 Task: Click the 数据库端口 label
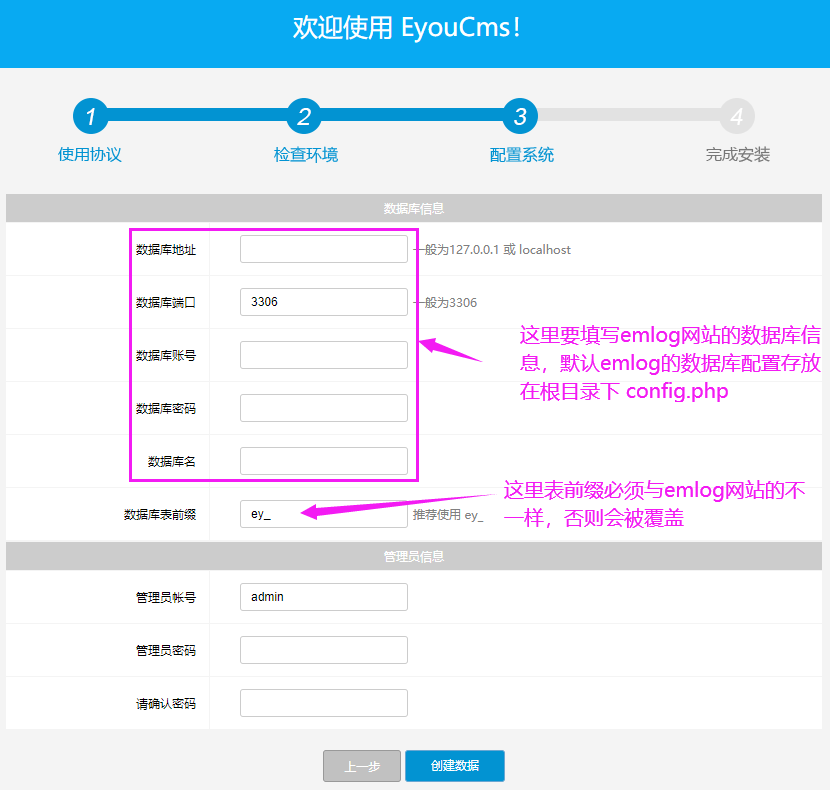166,302
